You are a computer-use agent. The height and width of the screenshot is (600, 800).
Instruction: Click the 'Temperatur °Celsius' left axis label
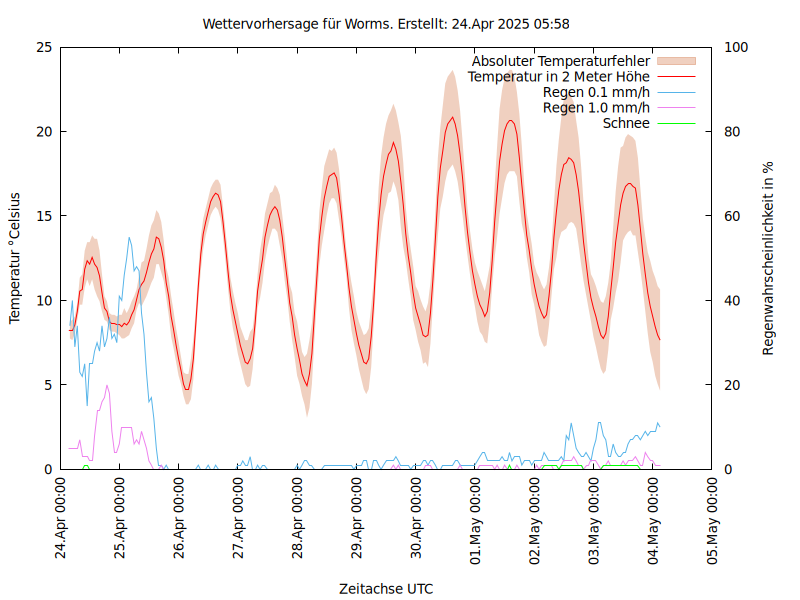[x=15, y=258]
